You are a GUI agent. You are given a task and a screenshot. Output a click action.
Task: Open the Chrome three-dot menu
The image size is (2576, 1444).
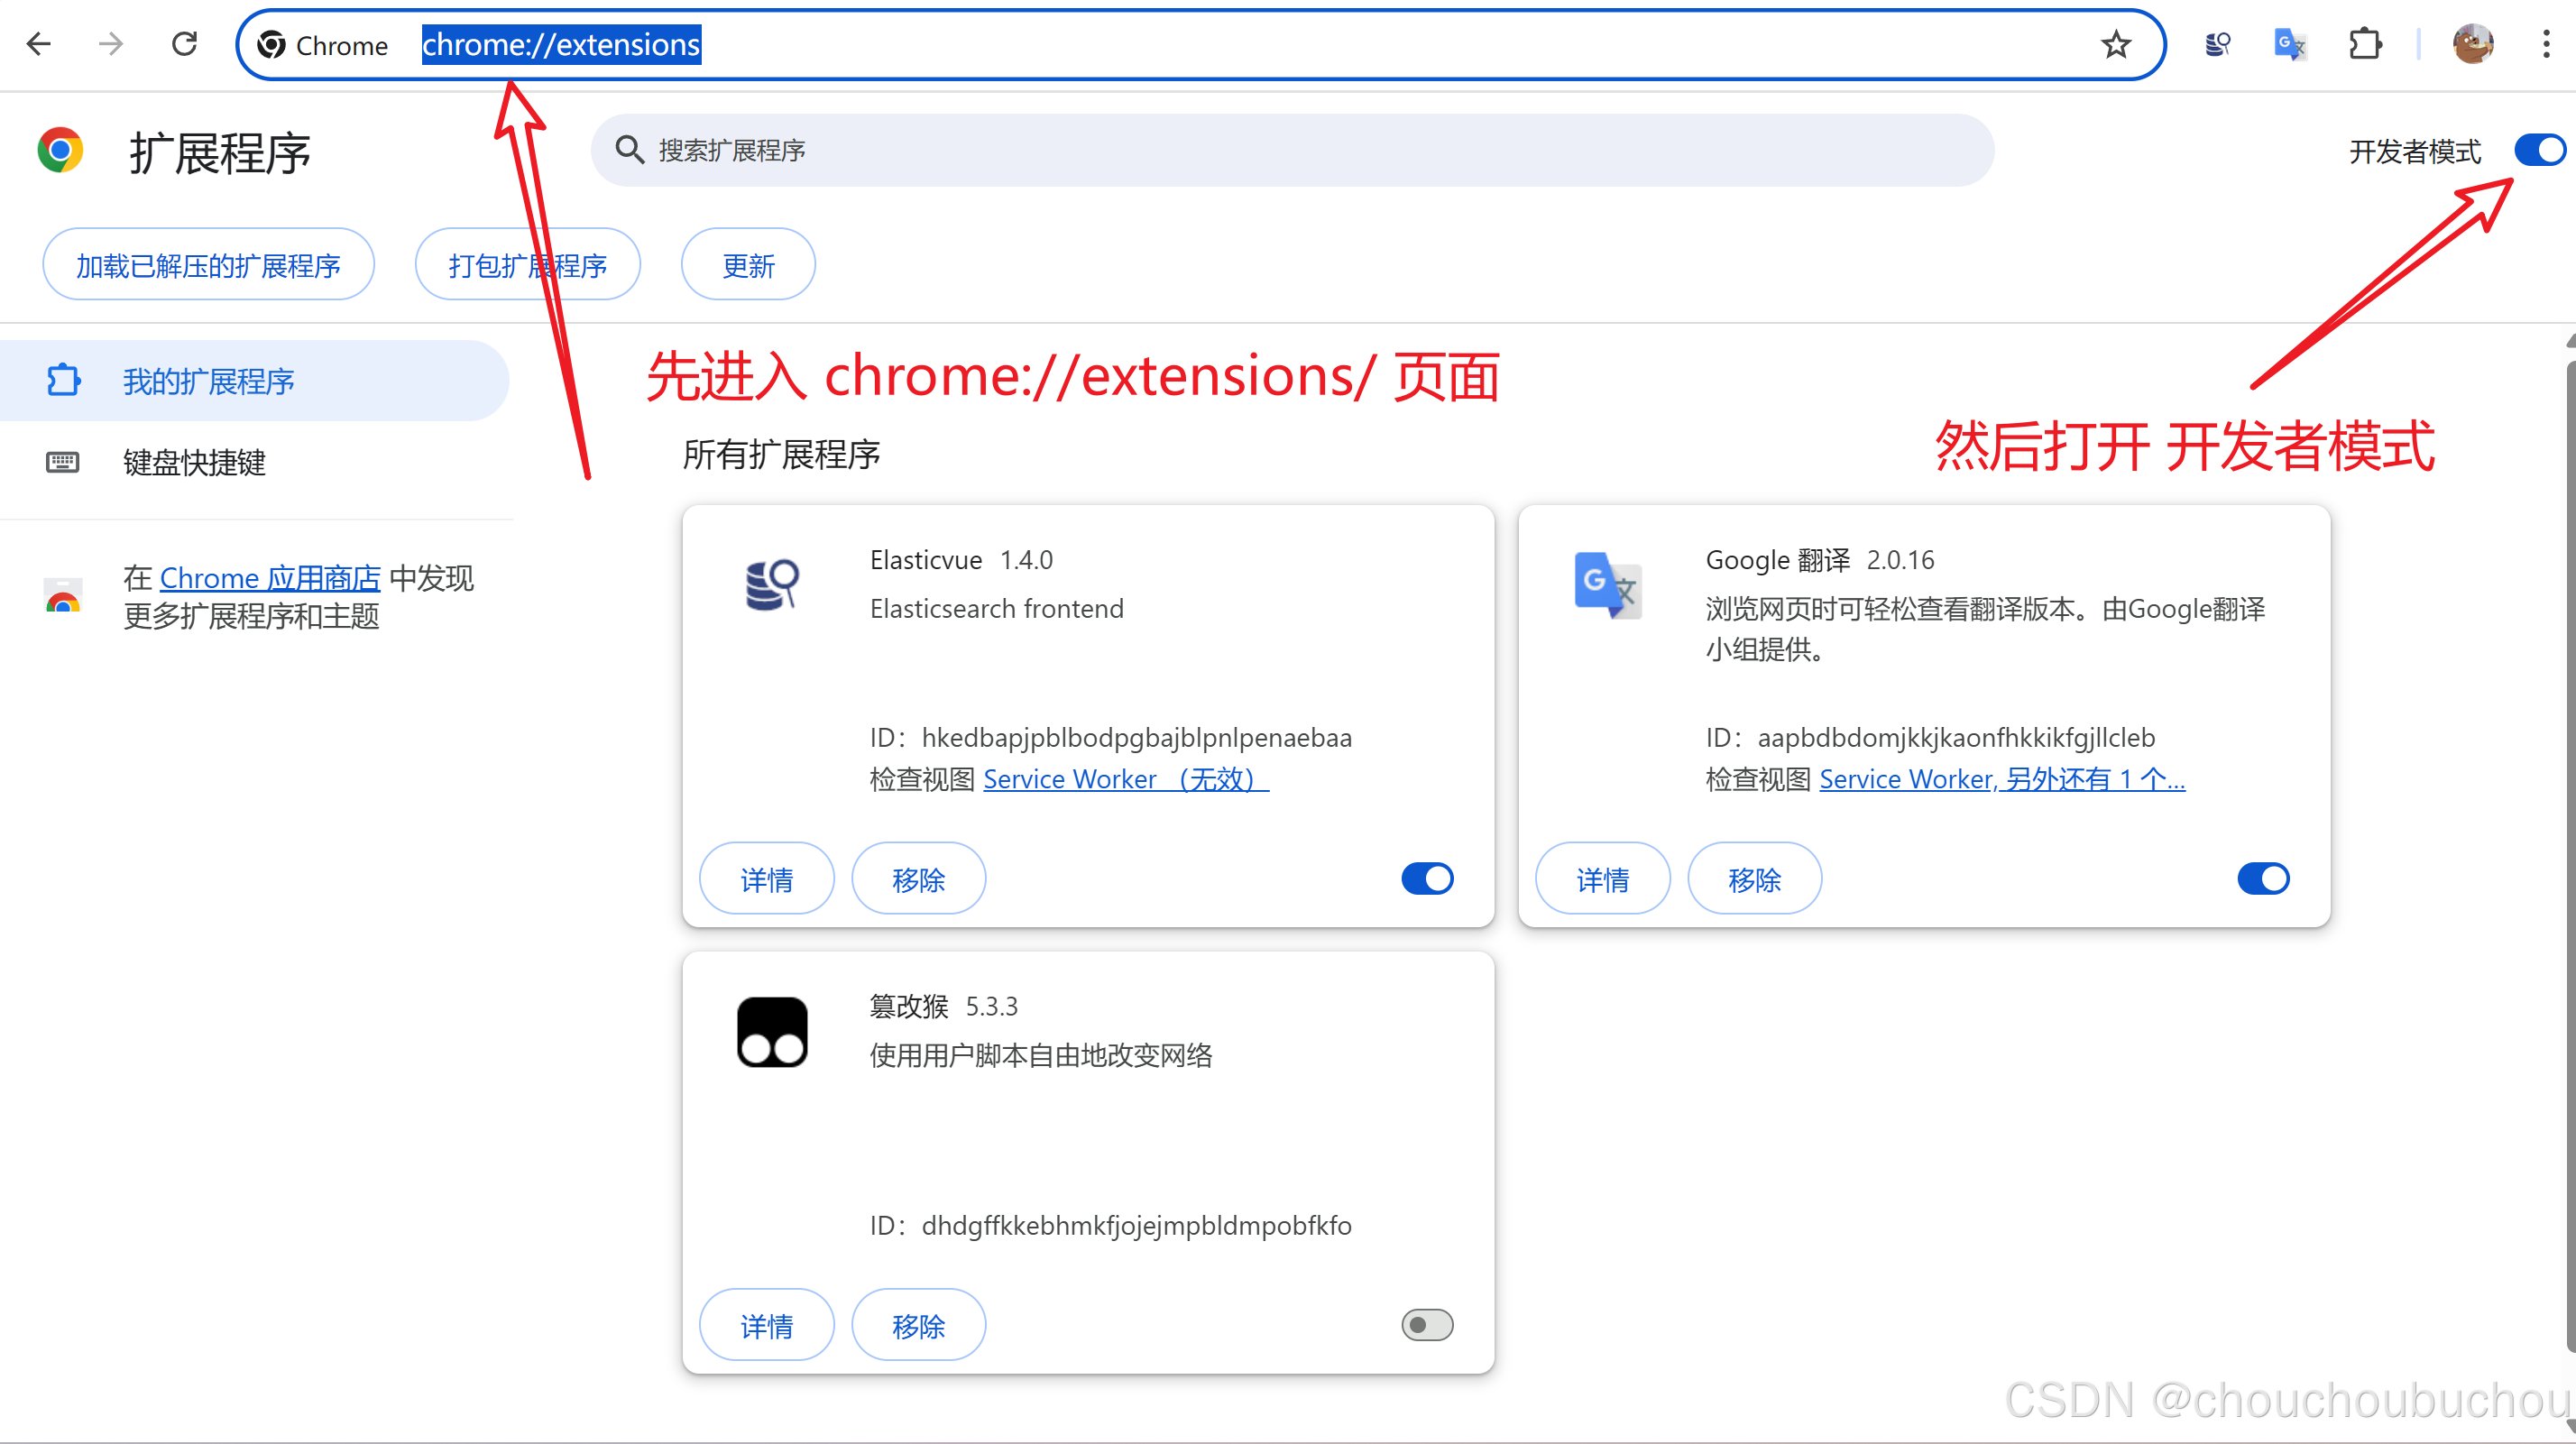coord(2546,45)
